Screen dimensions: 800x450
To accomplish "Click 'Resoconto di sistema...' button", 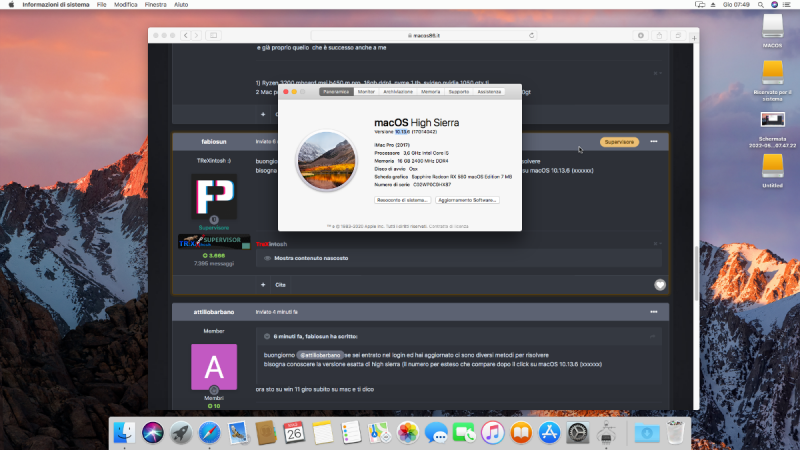I will coord(403,200).
